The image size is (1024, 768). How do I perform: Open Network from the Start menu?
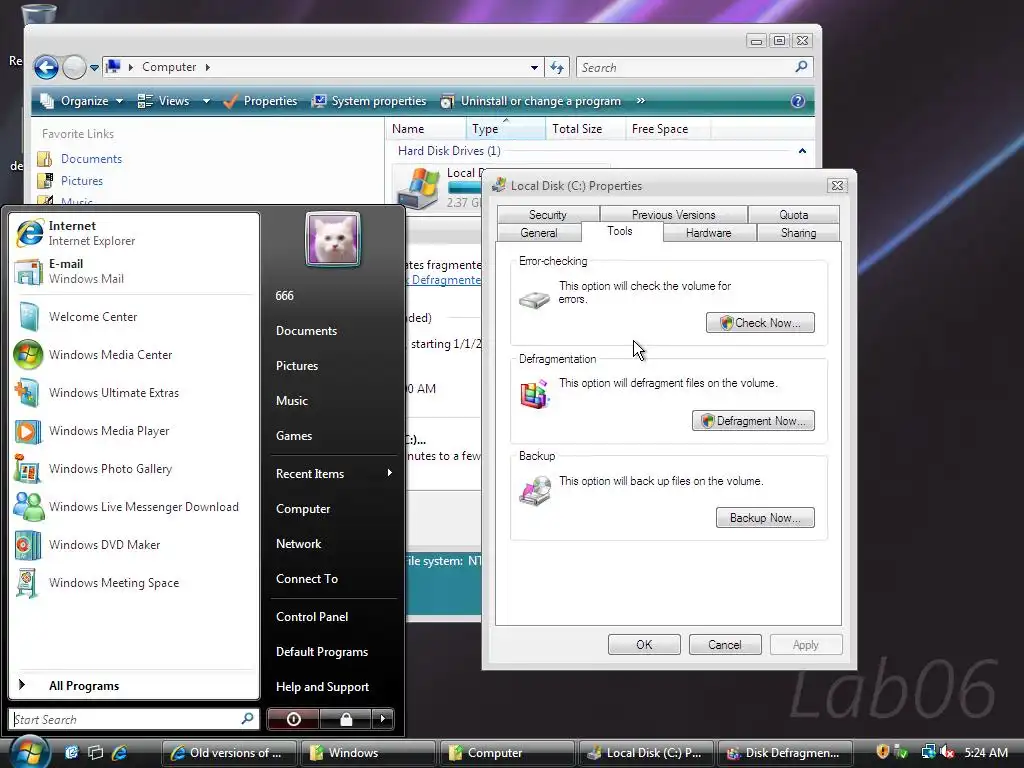click(333, 543)
